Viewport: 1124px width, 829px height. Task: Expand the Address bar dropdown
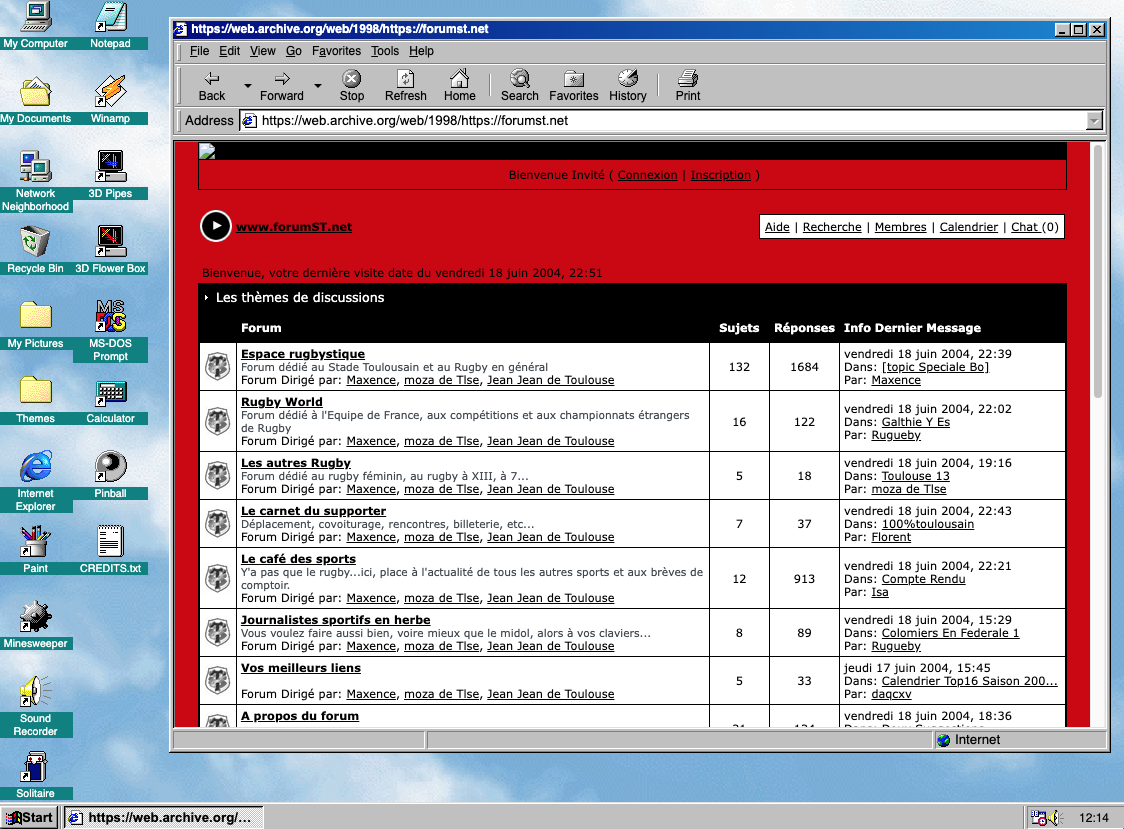click(x=1094, y=120)
